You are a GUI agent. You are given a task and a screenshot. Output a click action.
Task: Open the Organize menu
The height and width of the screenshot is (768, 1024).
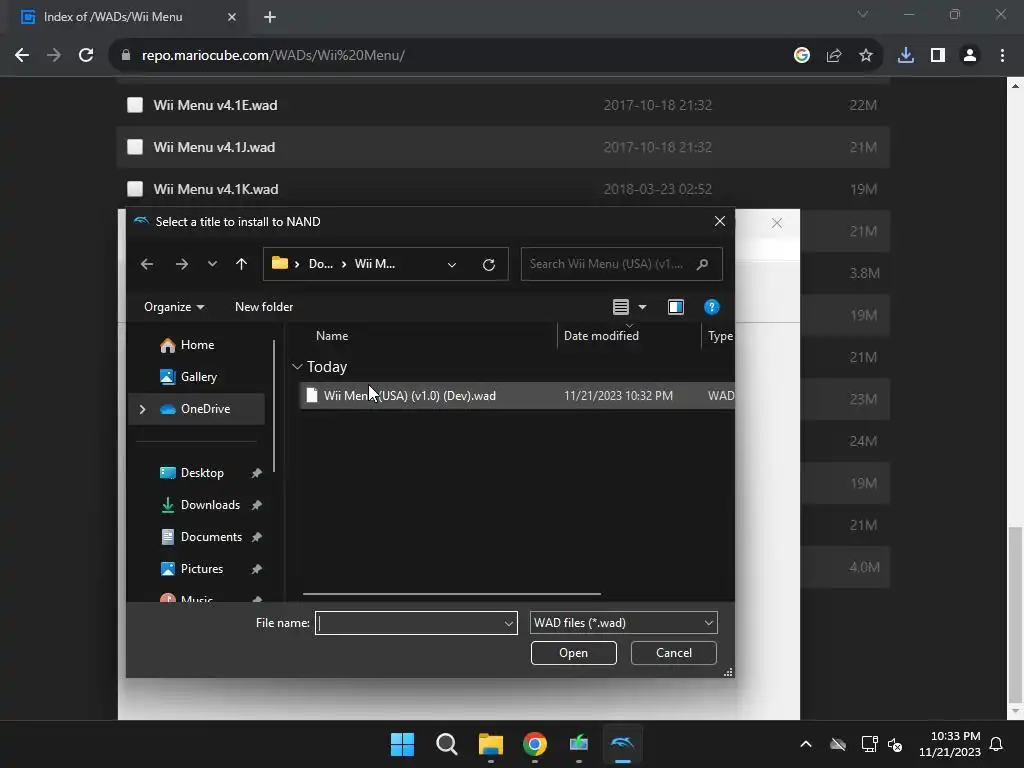[x=174, y=307]
